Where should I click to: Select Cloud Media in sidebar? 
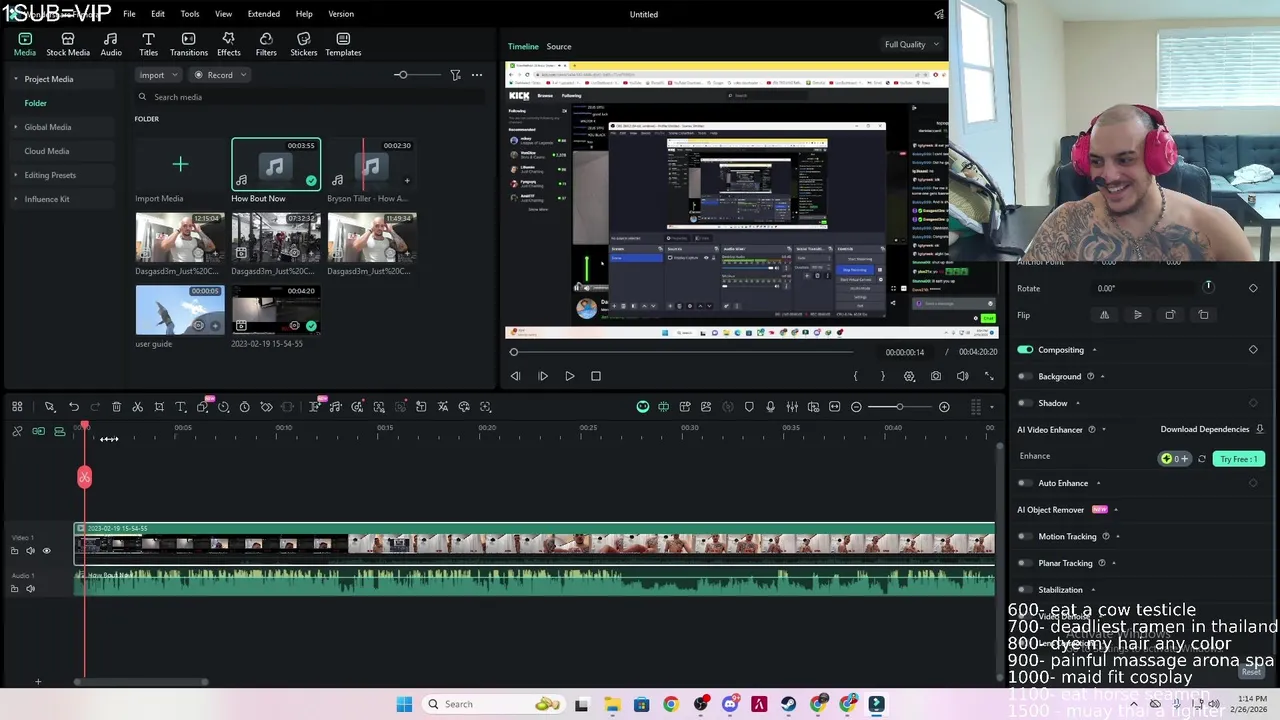point(46,151)
